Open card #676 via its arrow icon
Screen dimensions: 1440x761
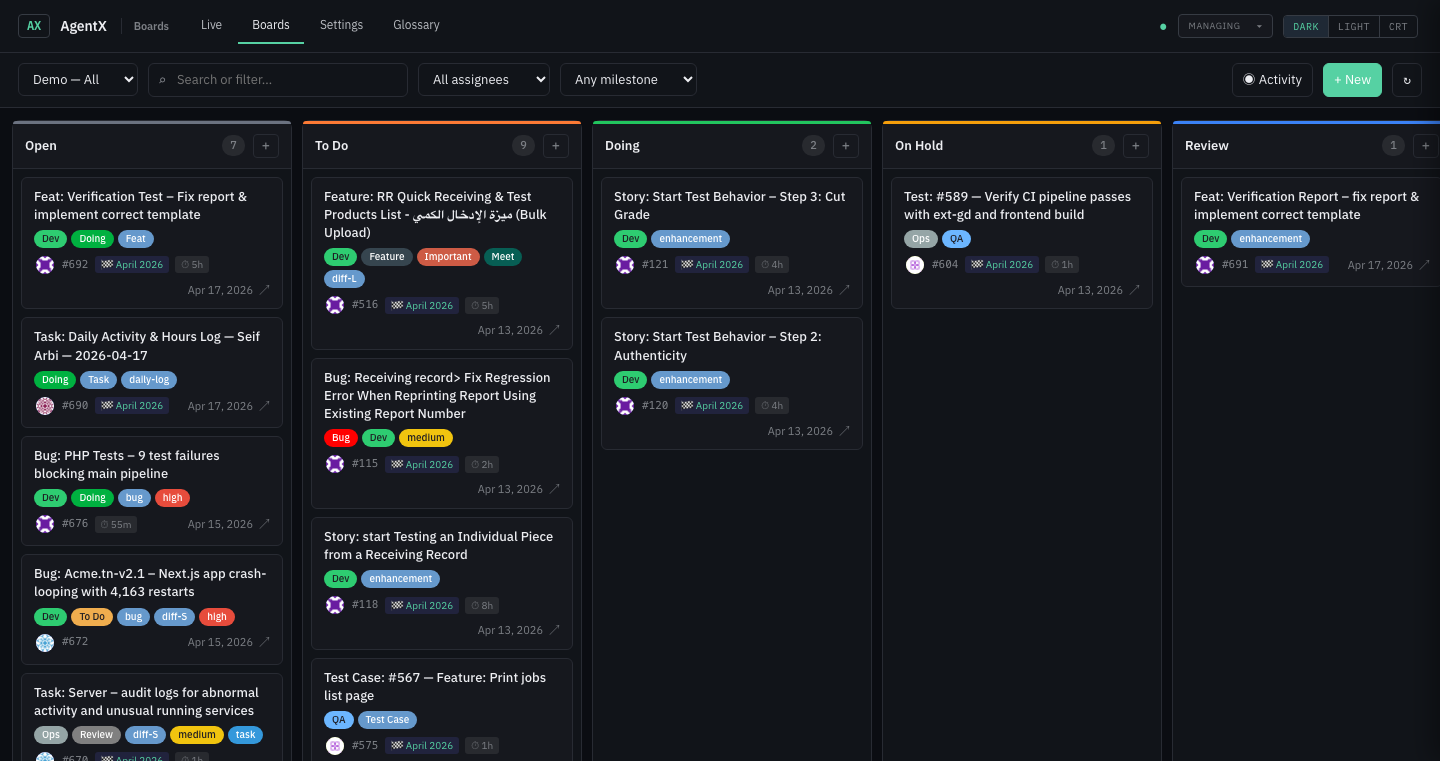[x=265, y=524]
